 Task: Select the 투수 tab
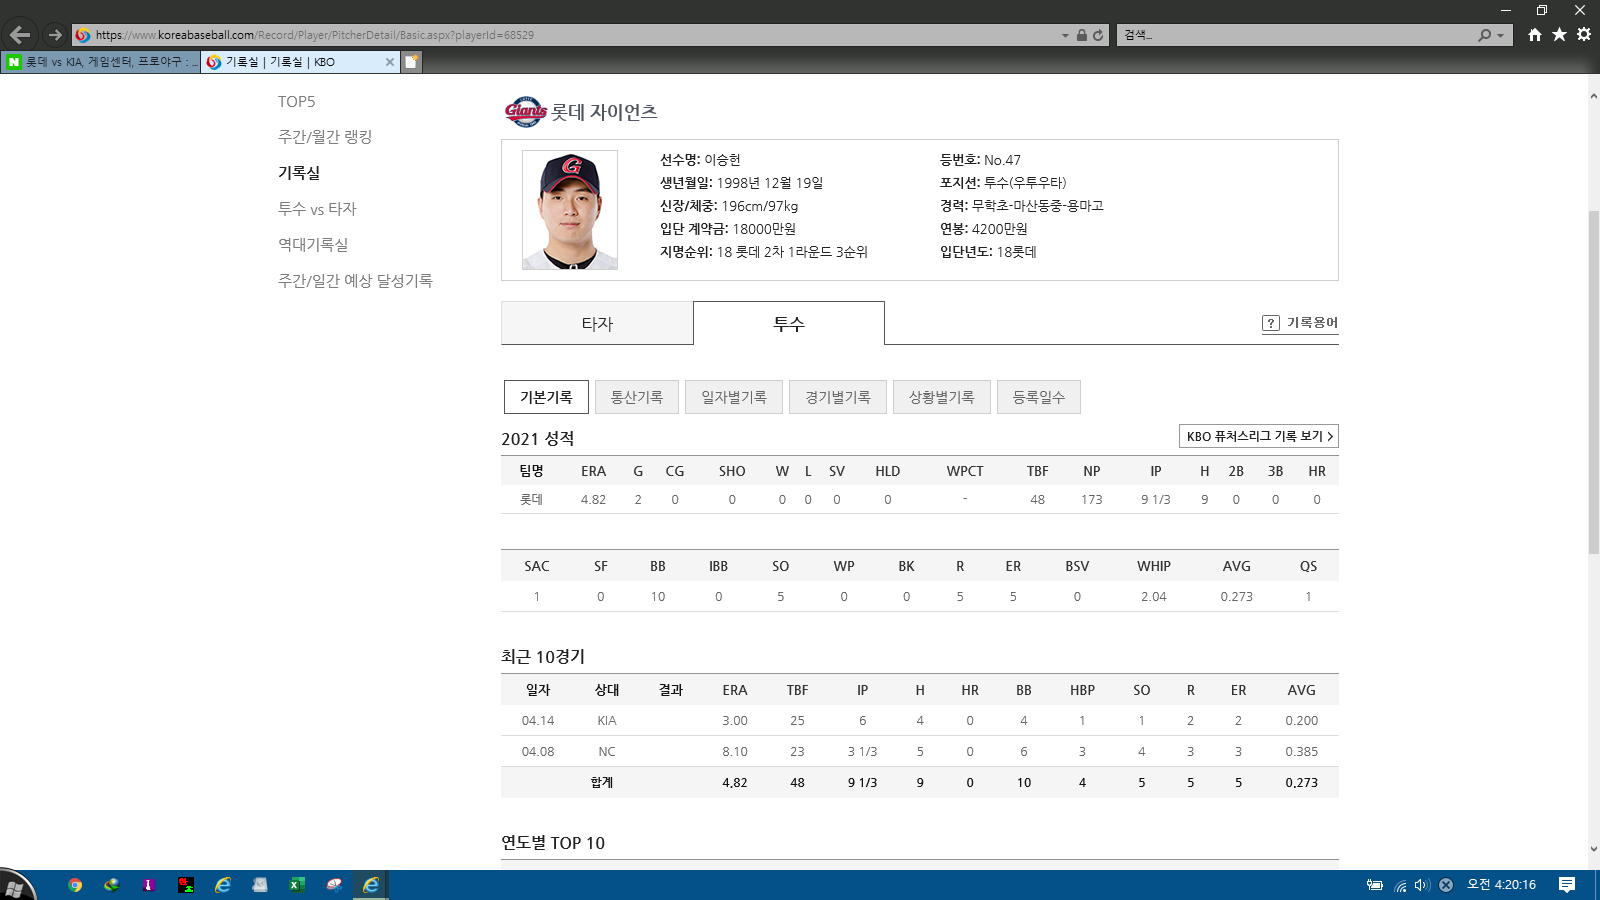[x=789, y=323]
